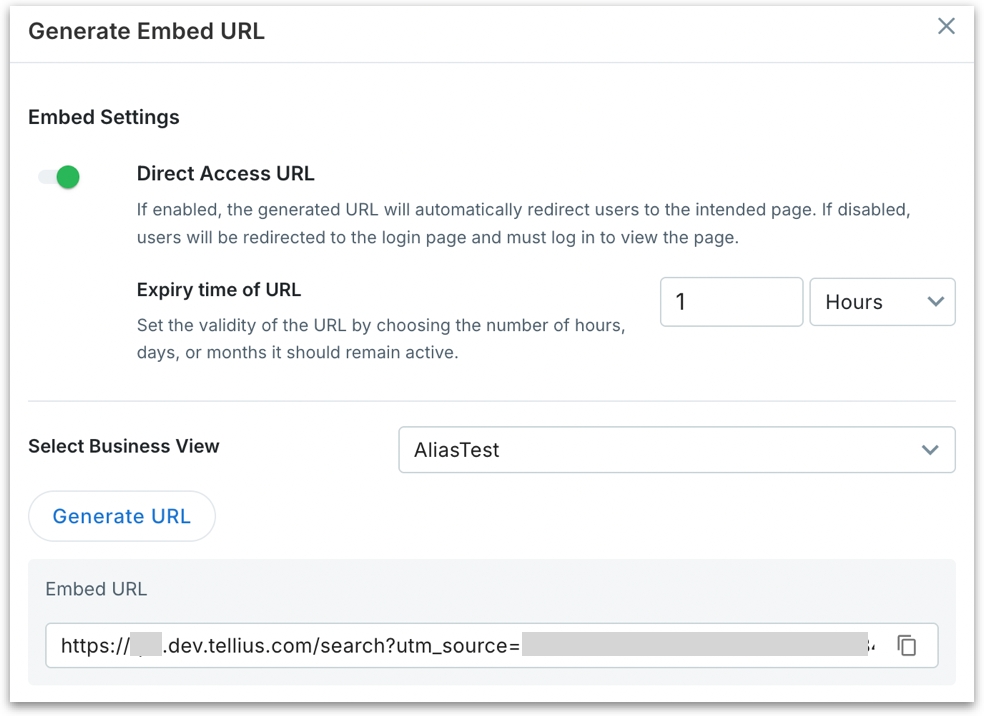The height and width of the screenshot is (716, 984).
Task: Disable the Direct Access URL toggle
Action: (59, 178)
